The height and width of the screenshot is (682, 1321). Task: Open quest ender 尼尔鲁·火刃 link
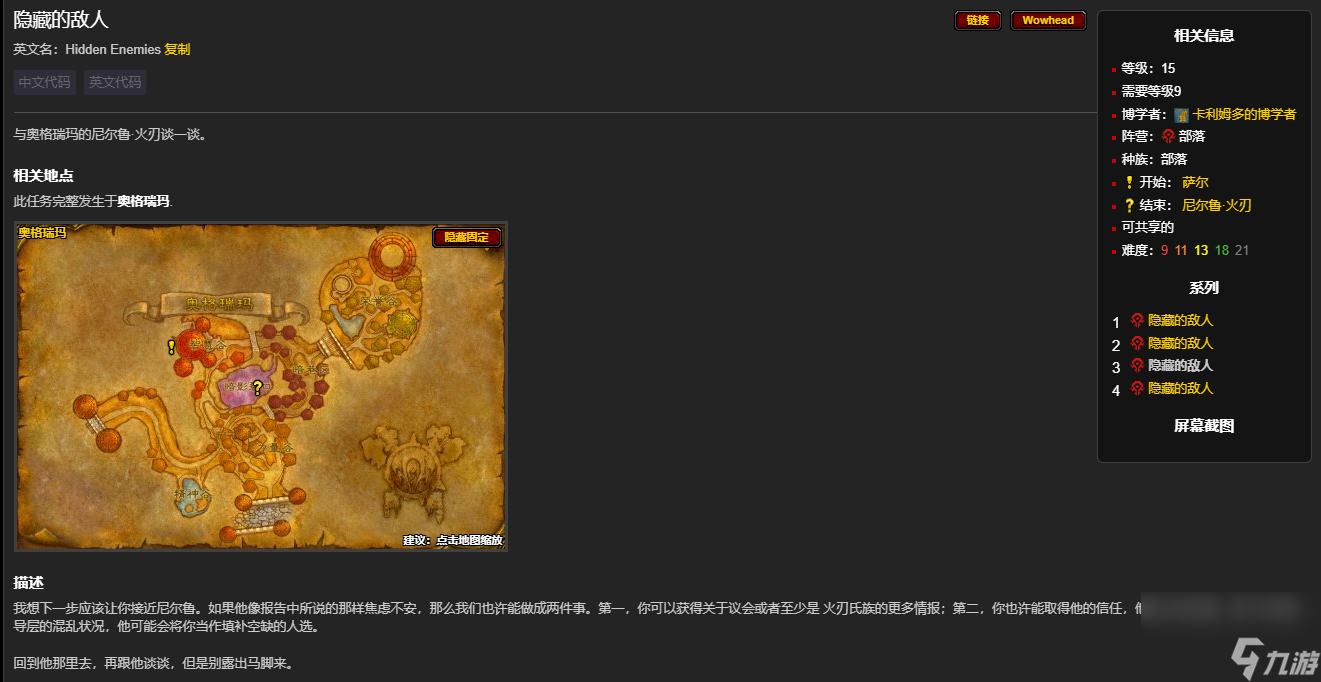click(x=1217, y=205)
